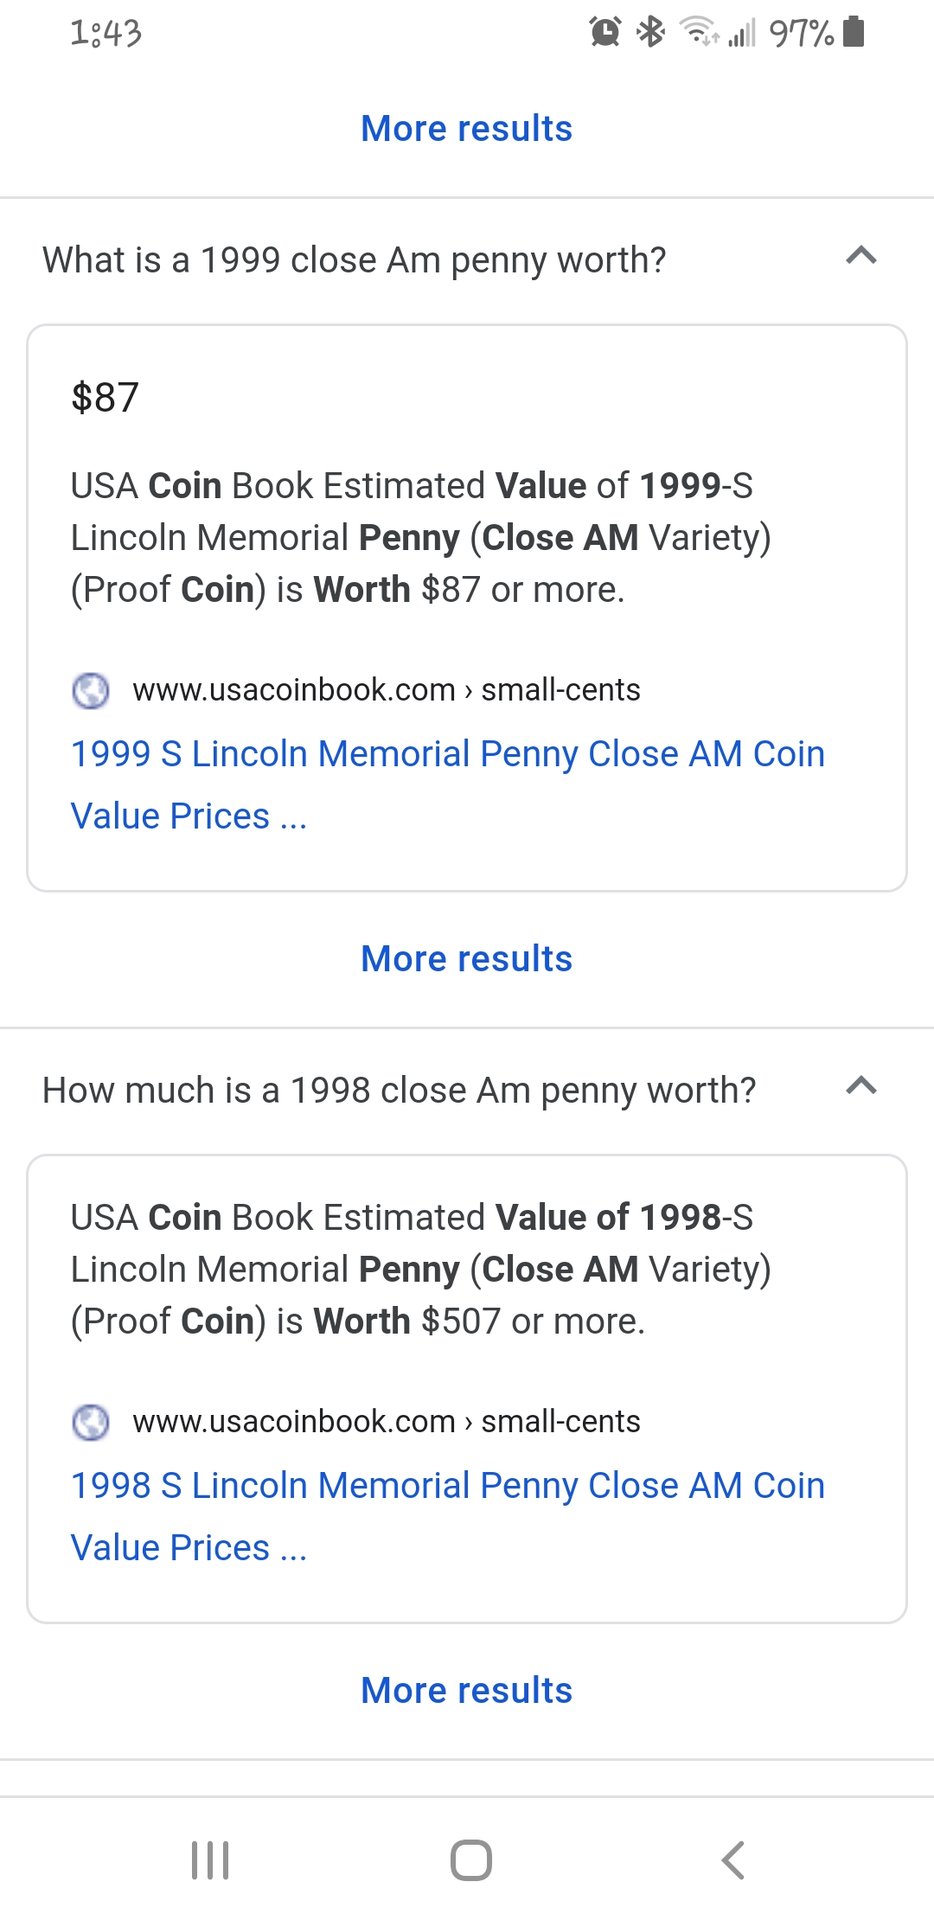
Task: Tap the Bluetooth status bar icon
Action: click(x=651, y=32)
